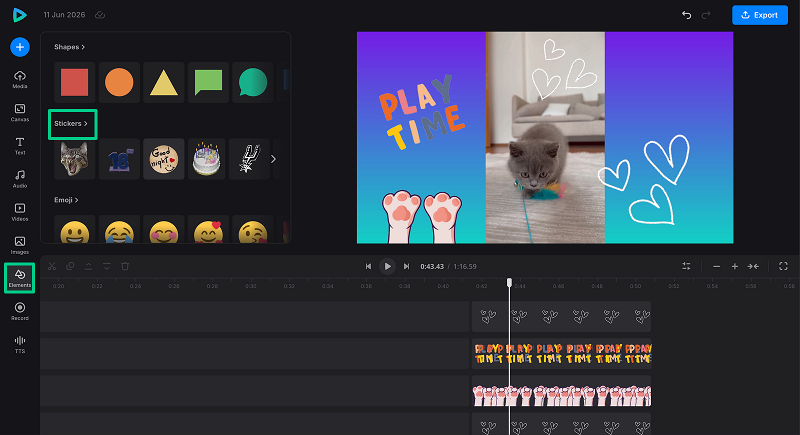Click the split scissors tool
Image resolution: width=800 pixels, height=435 pixels.
(52, 266)
